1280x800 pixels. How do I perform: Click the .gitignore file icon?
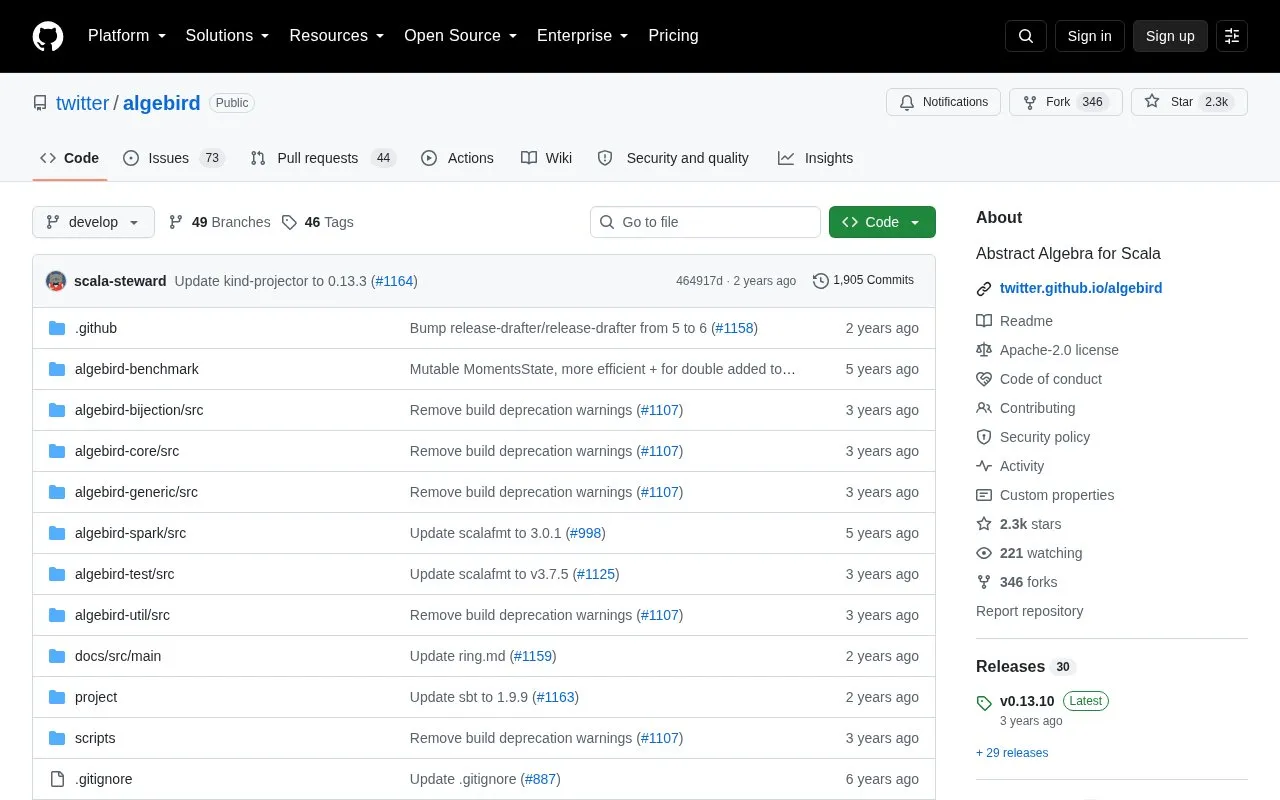tap(57, 779)
